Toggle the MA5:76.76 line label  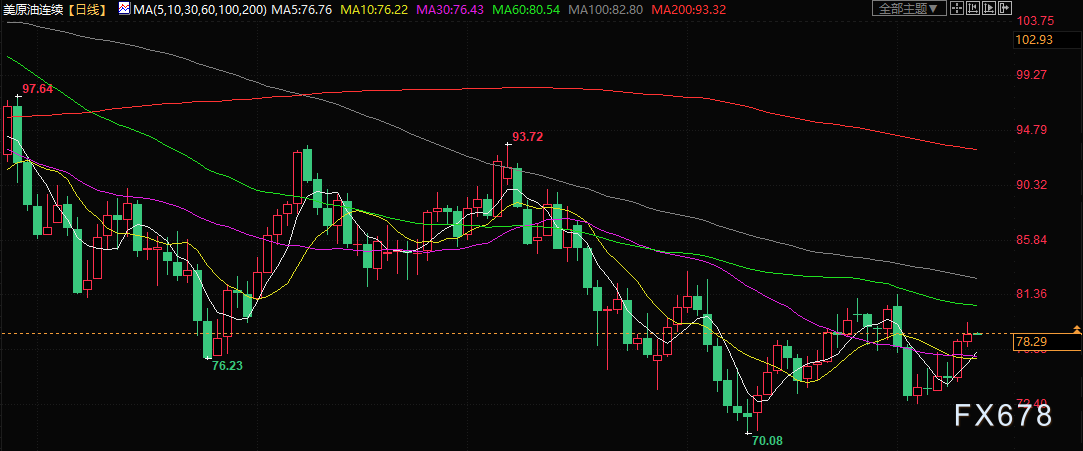(x=304, y=9)
